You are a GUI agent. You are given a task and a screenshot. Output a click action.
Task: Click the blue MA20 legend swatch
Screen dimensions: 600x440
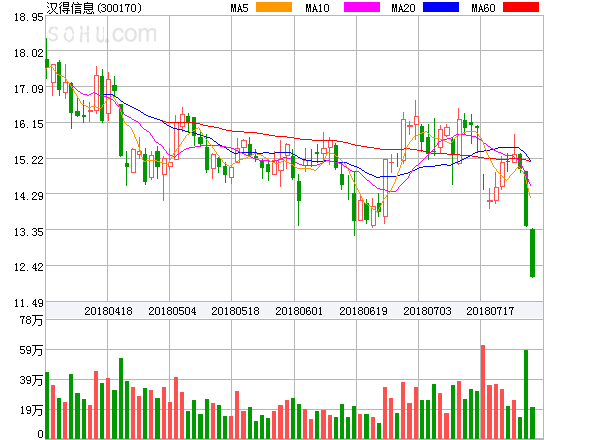click(441, 7)
